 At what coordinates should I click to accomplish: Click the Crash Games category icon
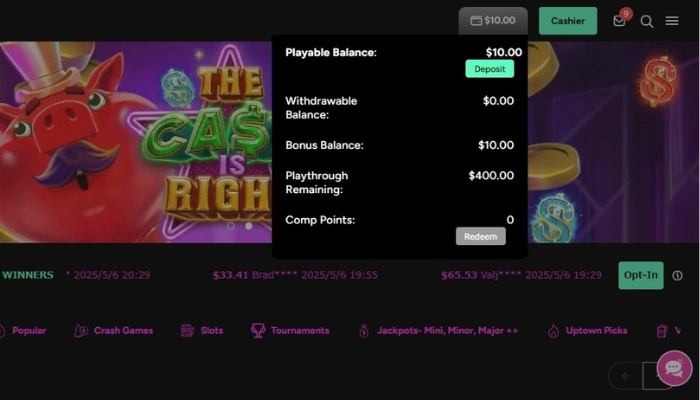(81, 330)
